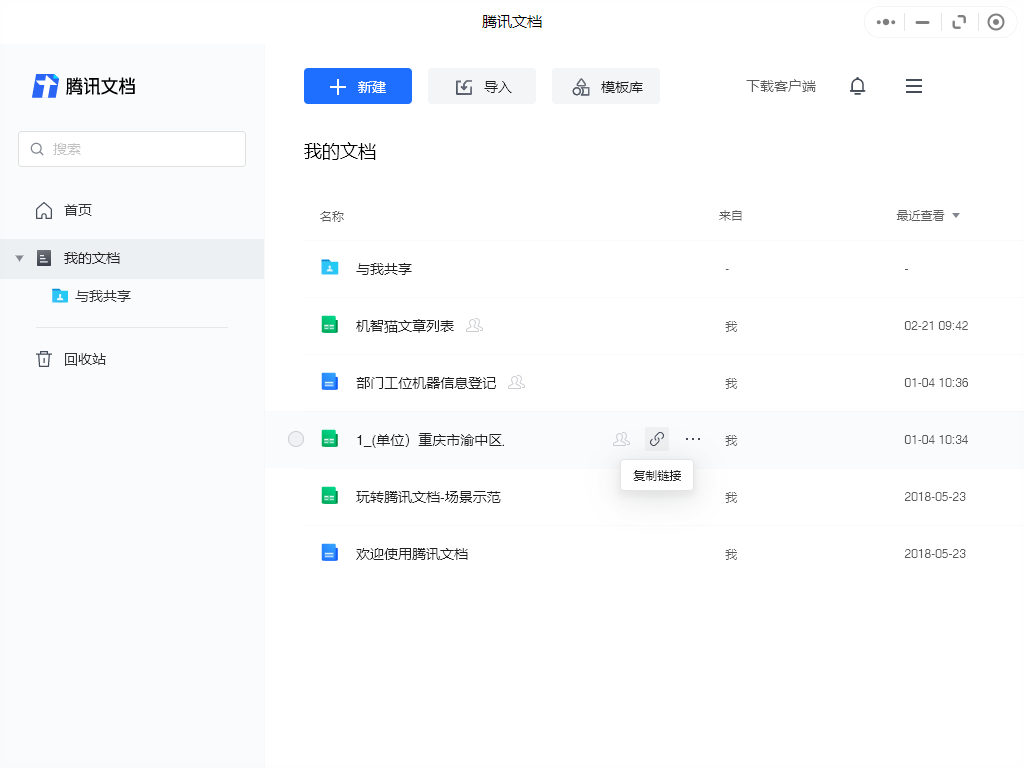
Task: Open the 模板库 template library
Action: click(x=606, y=86)
